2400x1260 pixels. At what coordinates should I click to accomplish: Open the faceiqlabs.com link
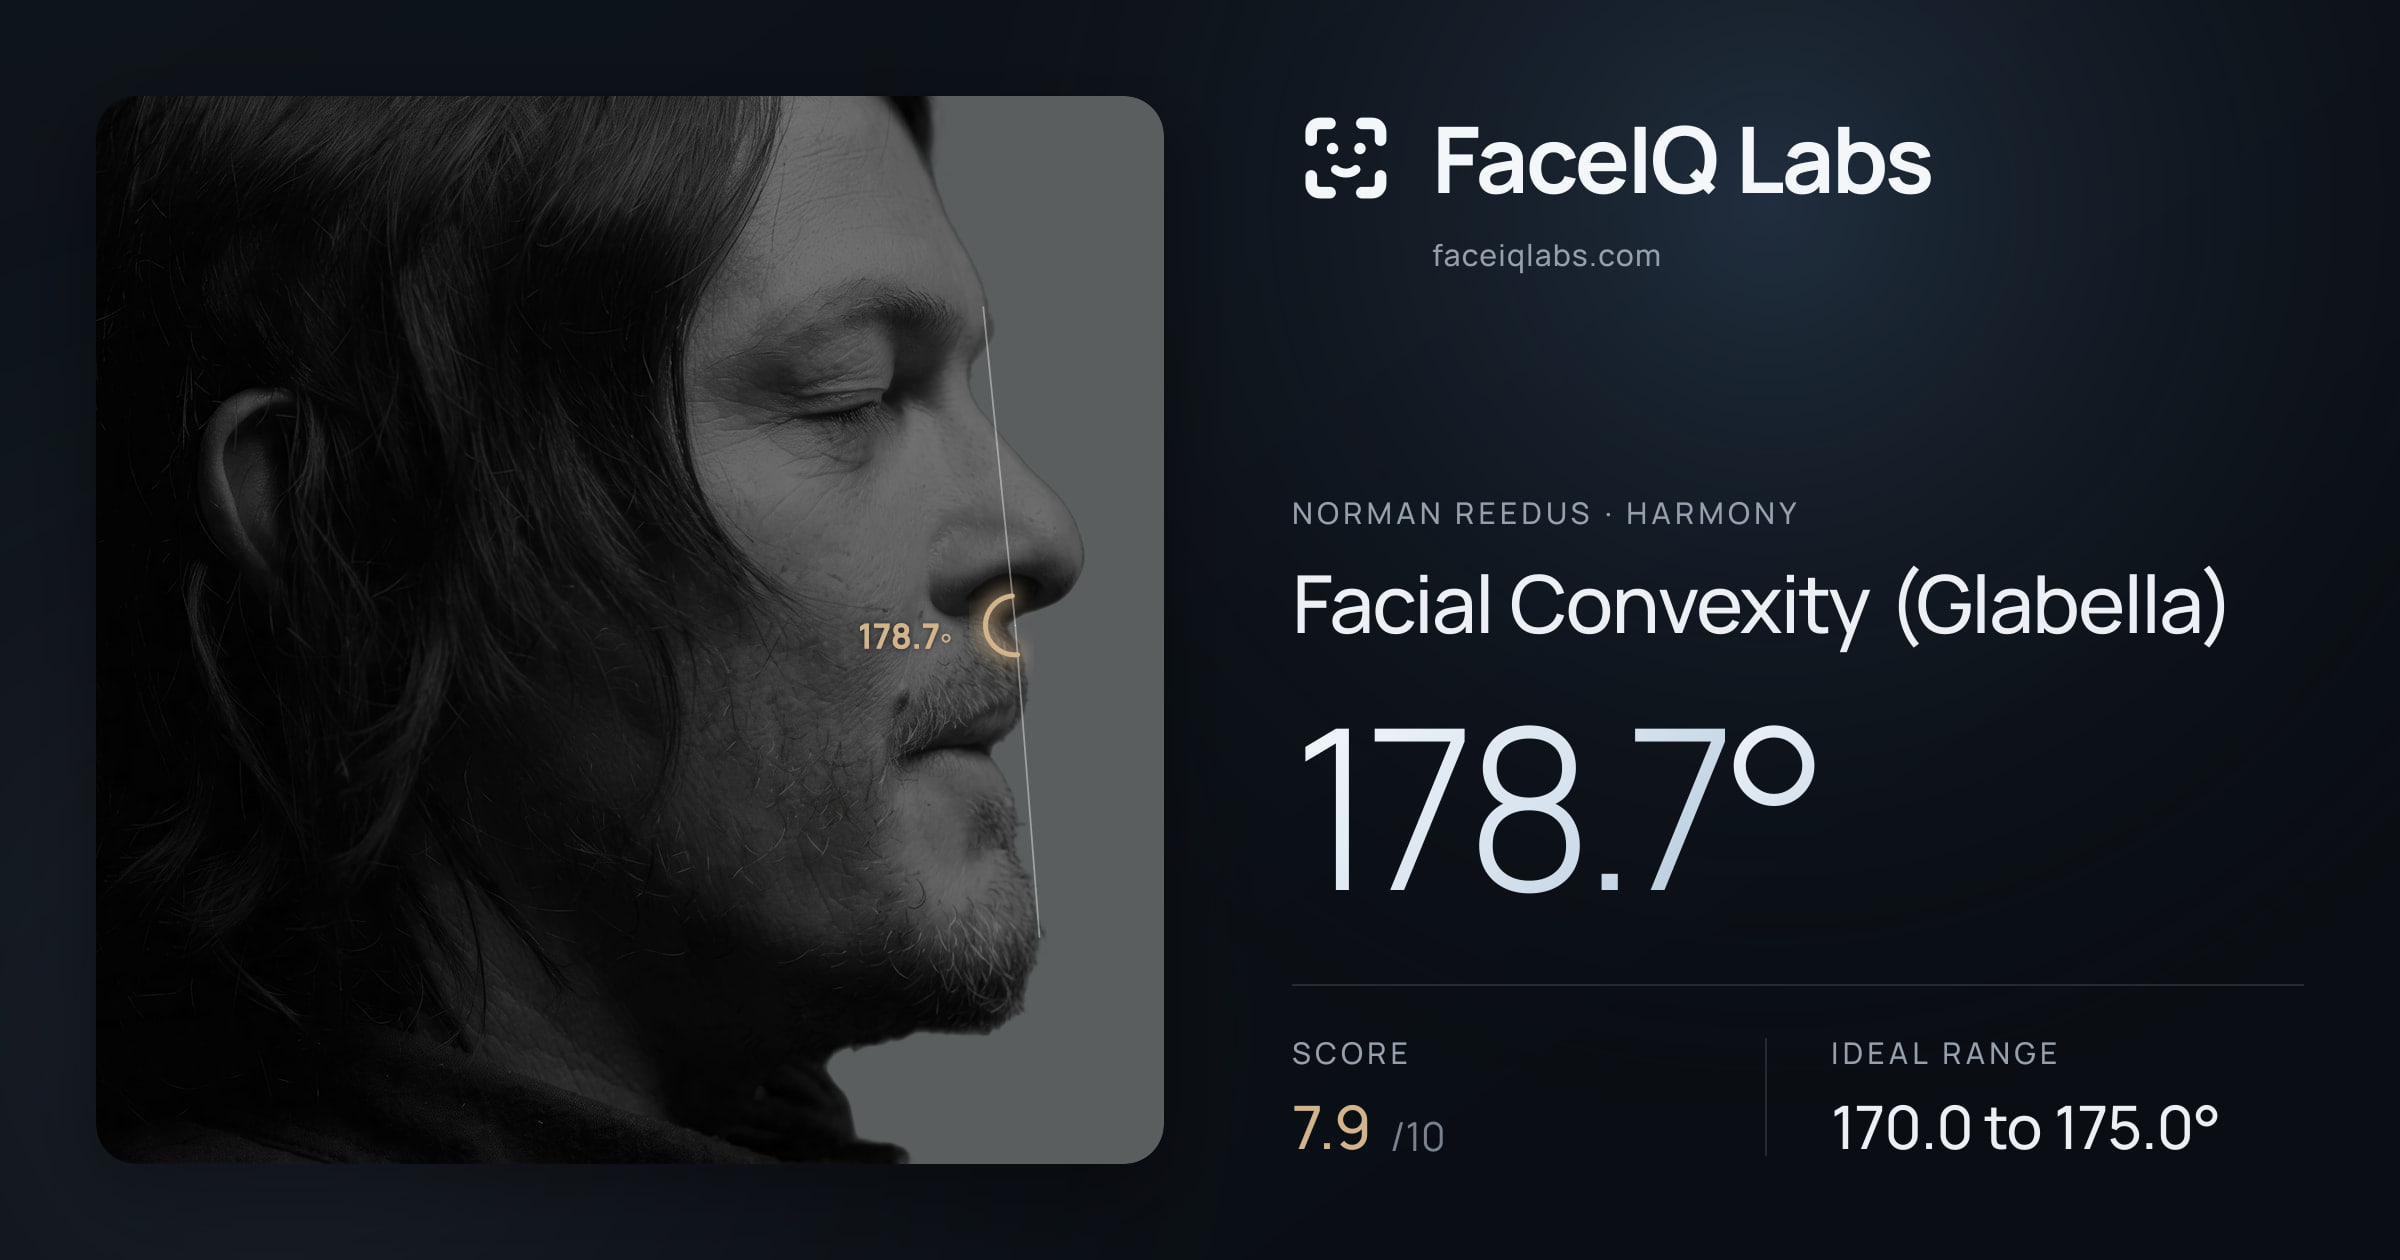click(1546, 256)
